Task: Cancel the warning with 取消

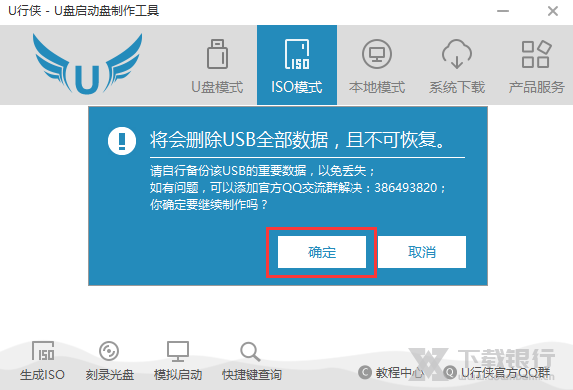Action: tap(422, 252)
